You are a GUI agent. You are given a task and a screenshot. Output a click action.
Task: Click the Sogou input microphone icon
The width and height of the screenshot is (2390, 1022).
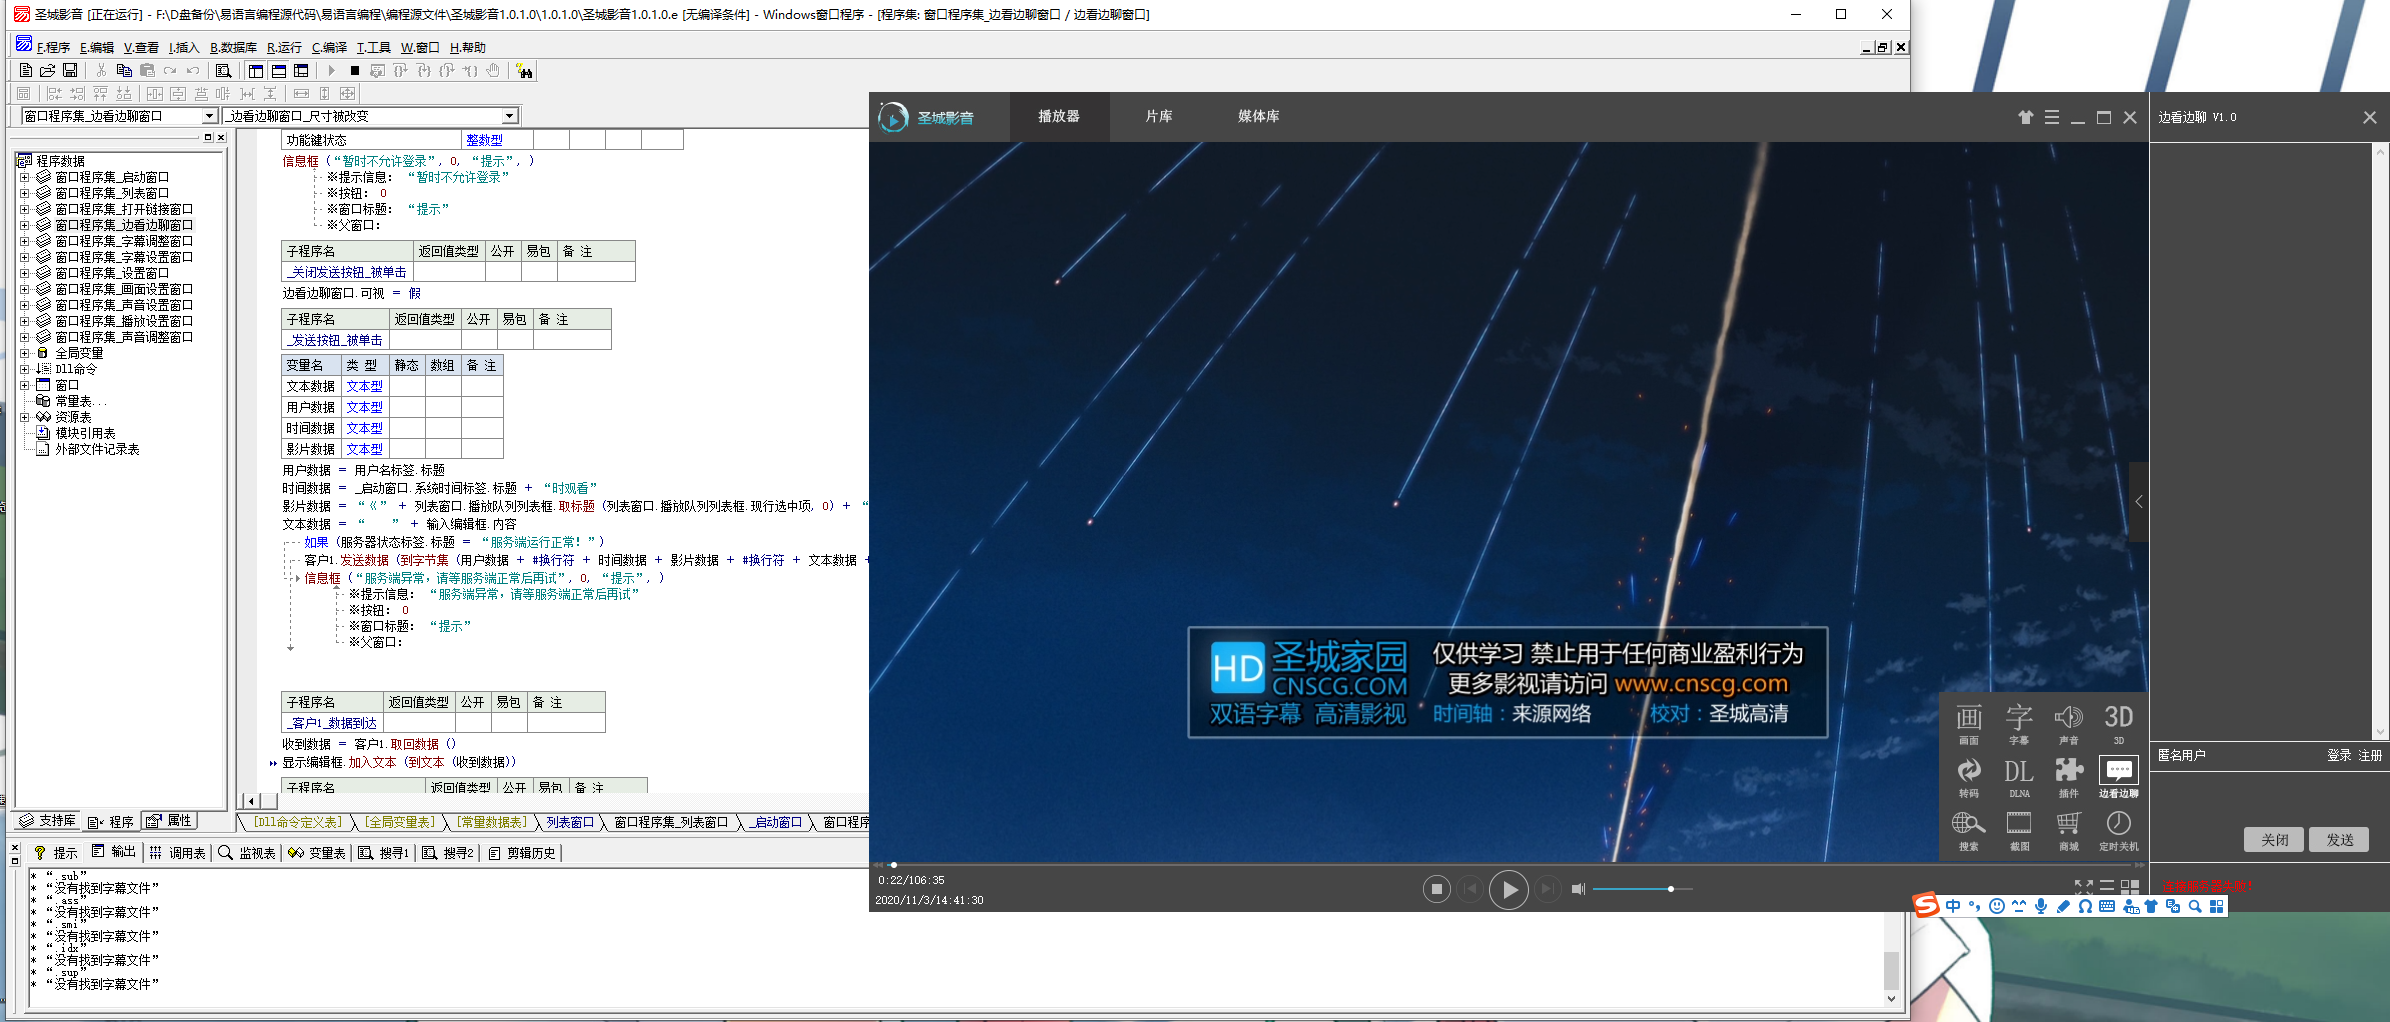2040,906
